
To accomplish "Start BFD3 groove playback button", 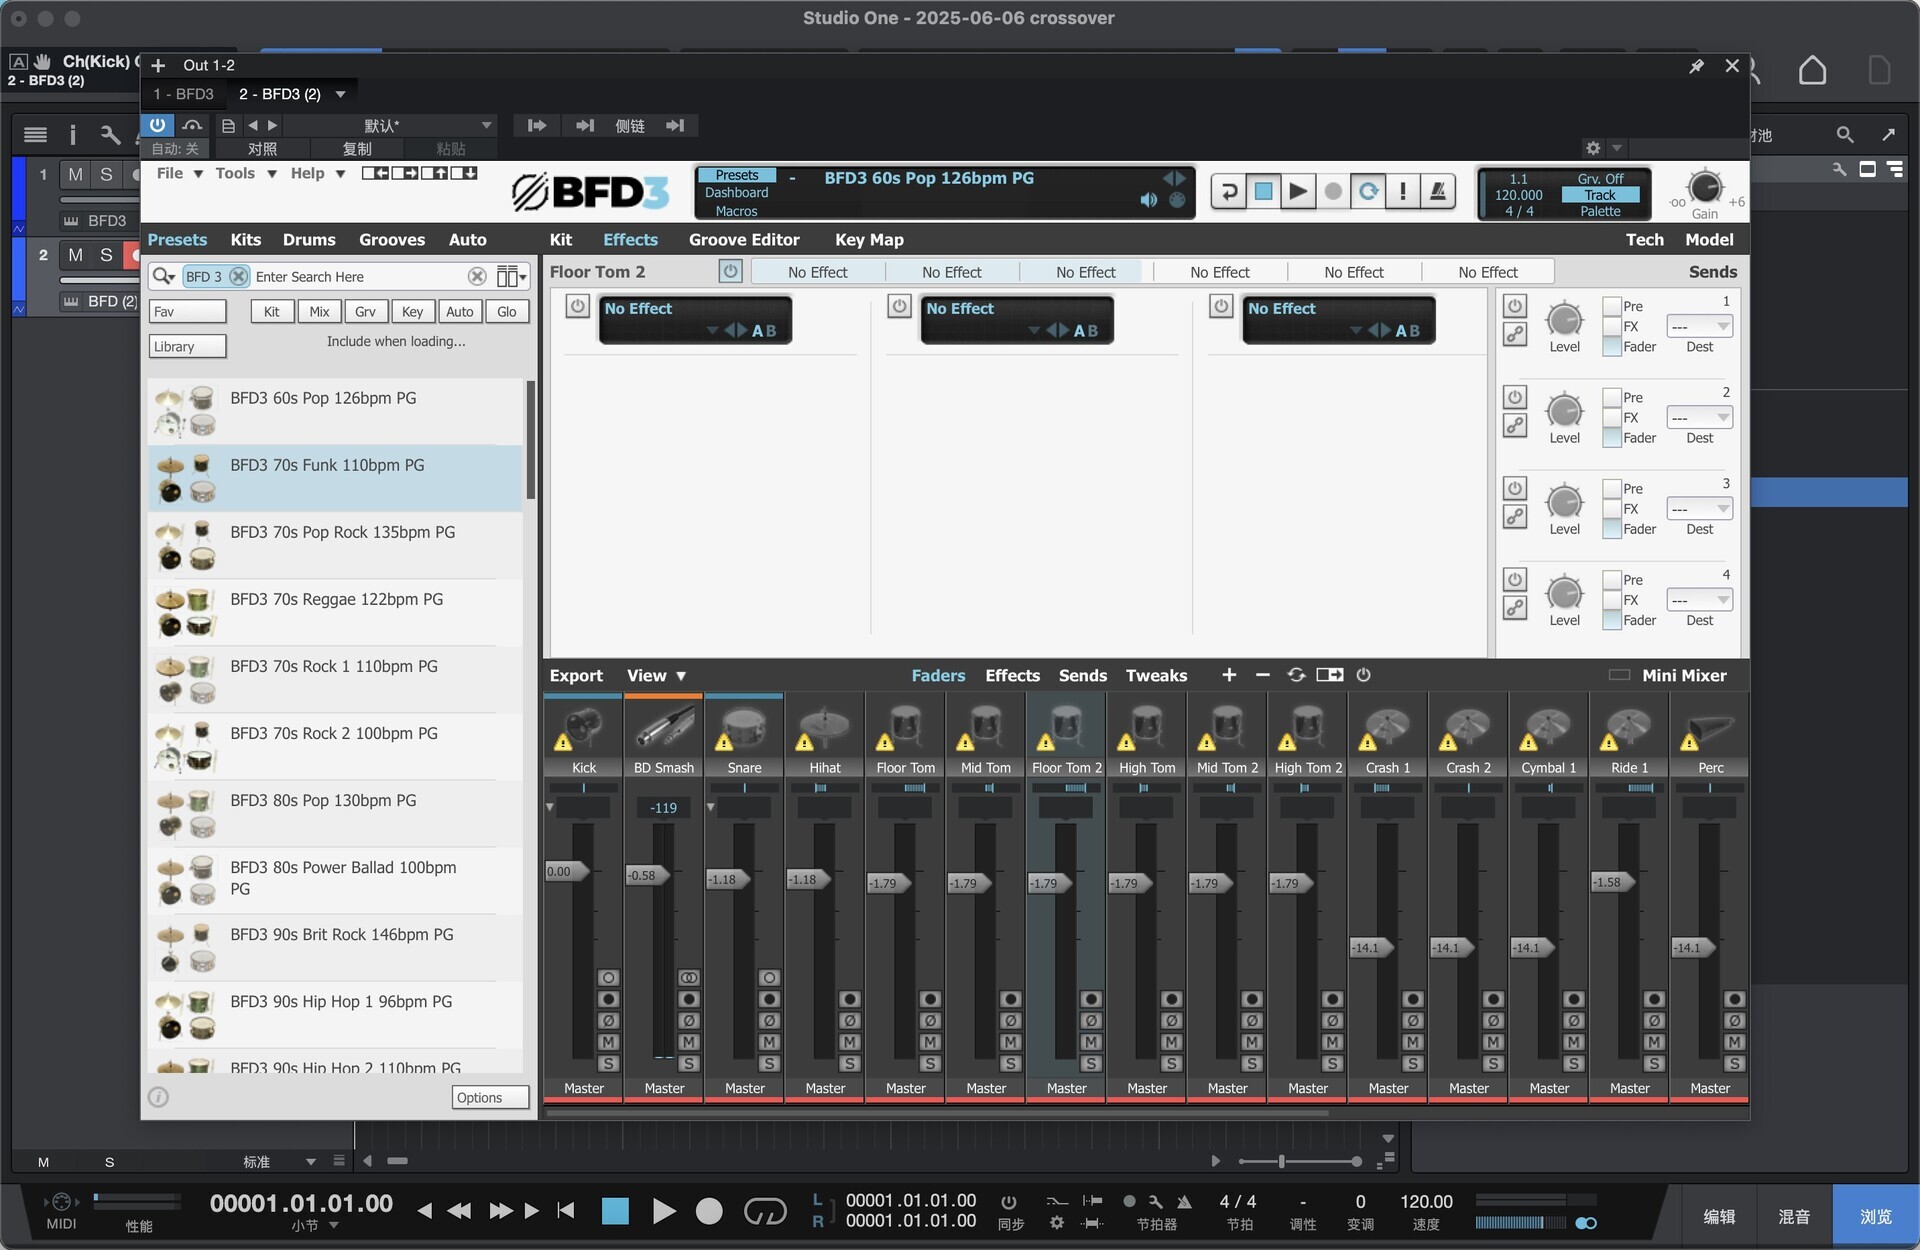I will click(x=1298, y=191).
